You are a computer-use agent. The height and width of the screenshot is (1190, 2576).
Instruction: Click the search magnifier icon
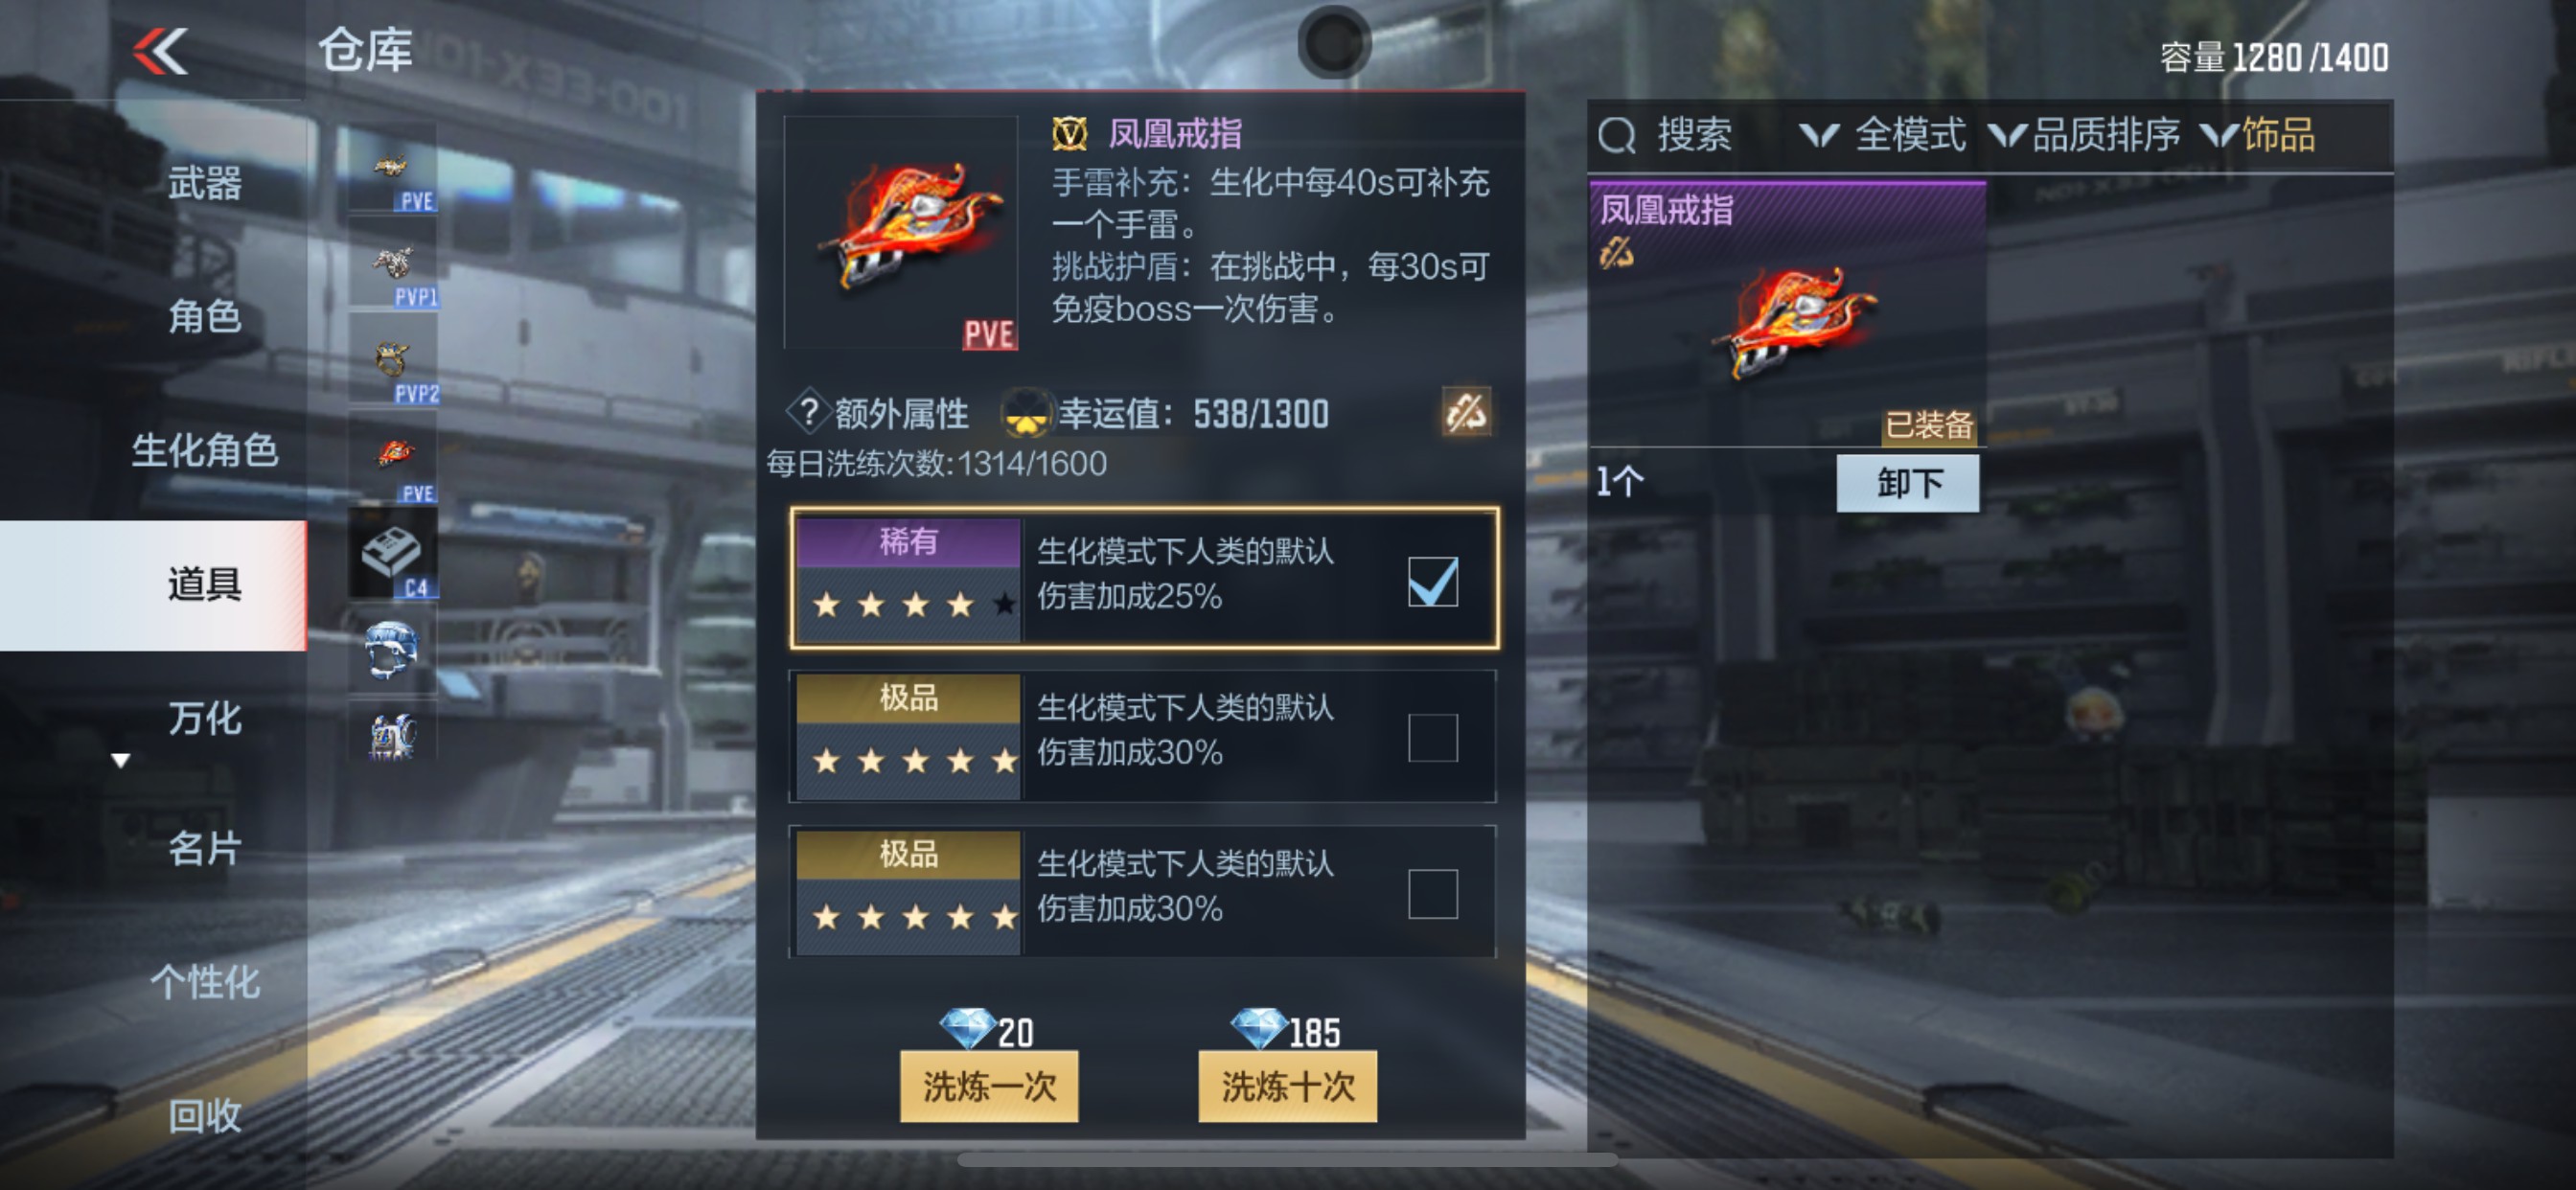tap(1616, 135)
